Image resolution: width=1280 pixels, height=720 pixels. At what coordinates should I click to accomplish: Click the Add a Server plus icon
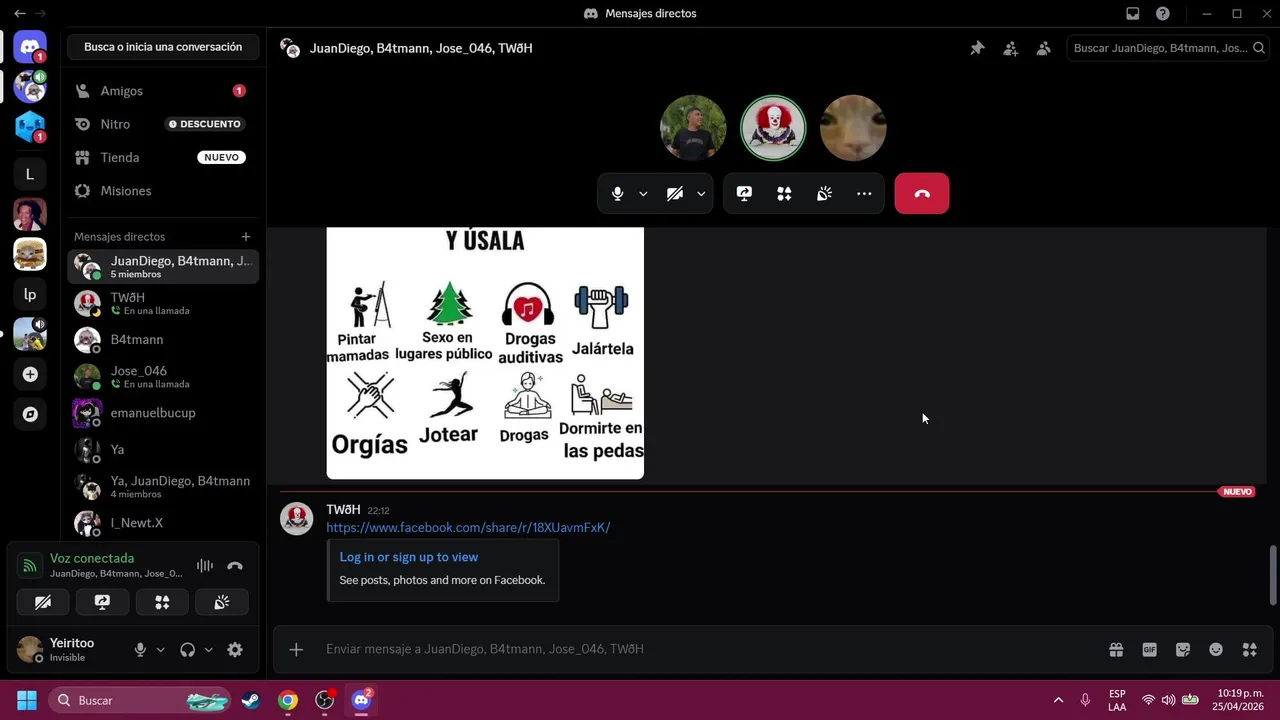click(30, 374)
